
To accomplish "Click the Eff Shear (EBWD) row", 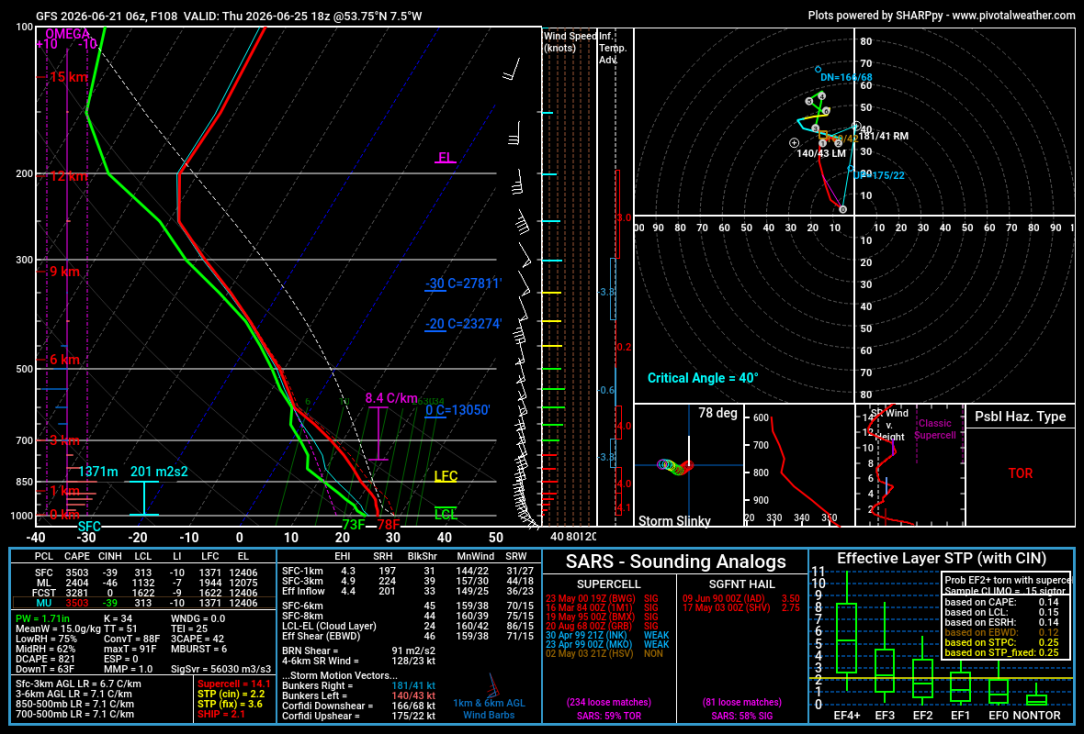I will (408, 636).
